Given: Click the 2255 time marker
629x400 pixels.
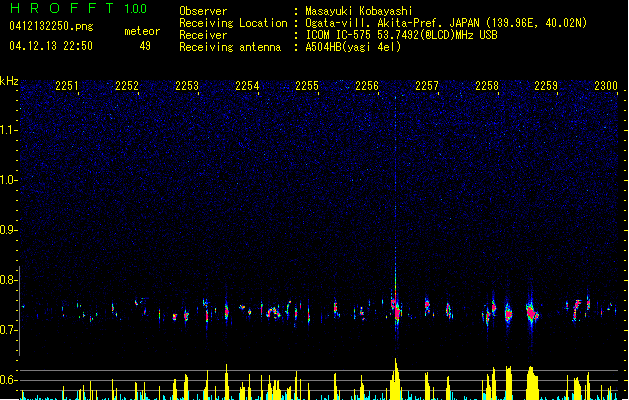Looking at the screenshot, I should coord(307,85).
